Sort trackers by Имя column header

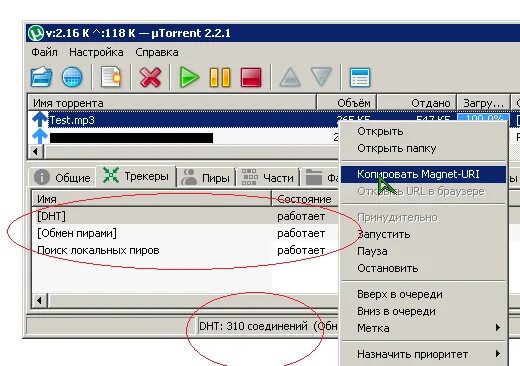pos(151,199)
